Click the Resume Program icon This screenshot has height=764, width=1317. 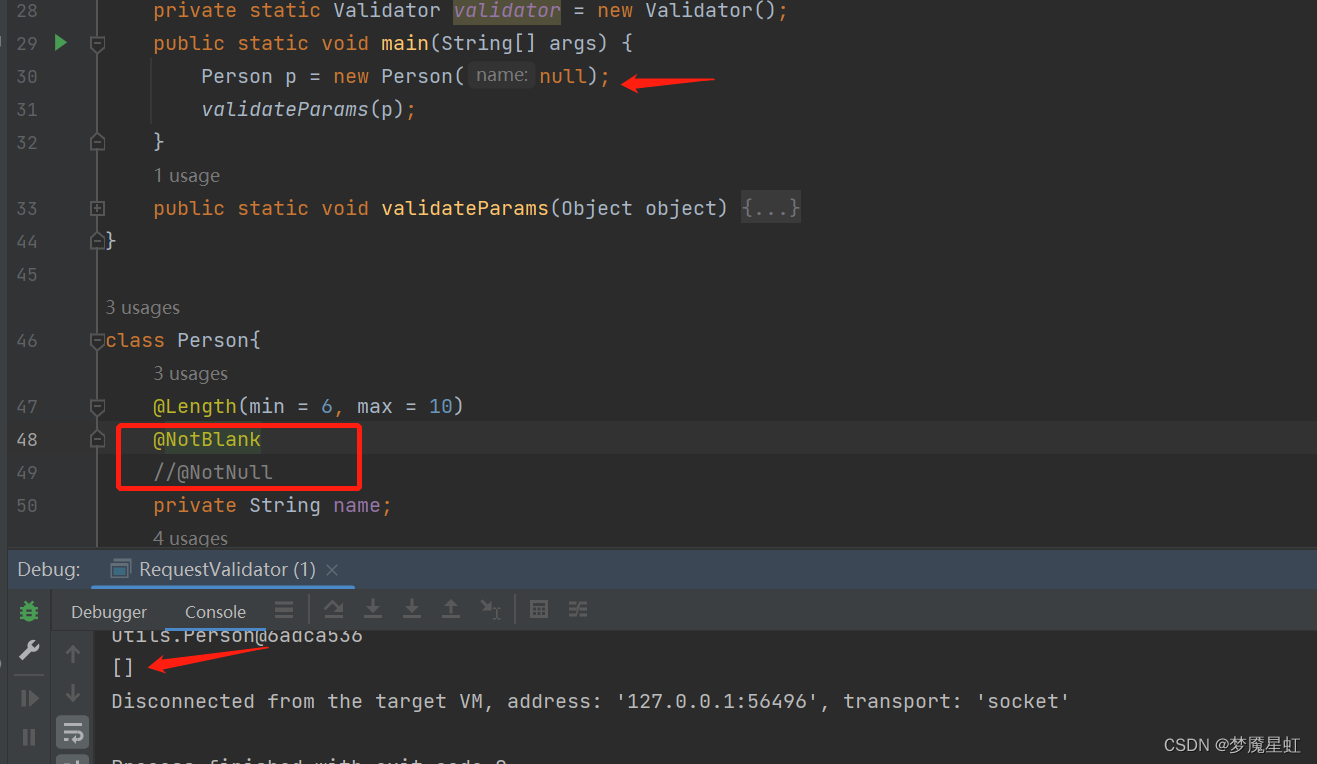[x=29, y=697]
